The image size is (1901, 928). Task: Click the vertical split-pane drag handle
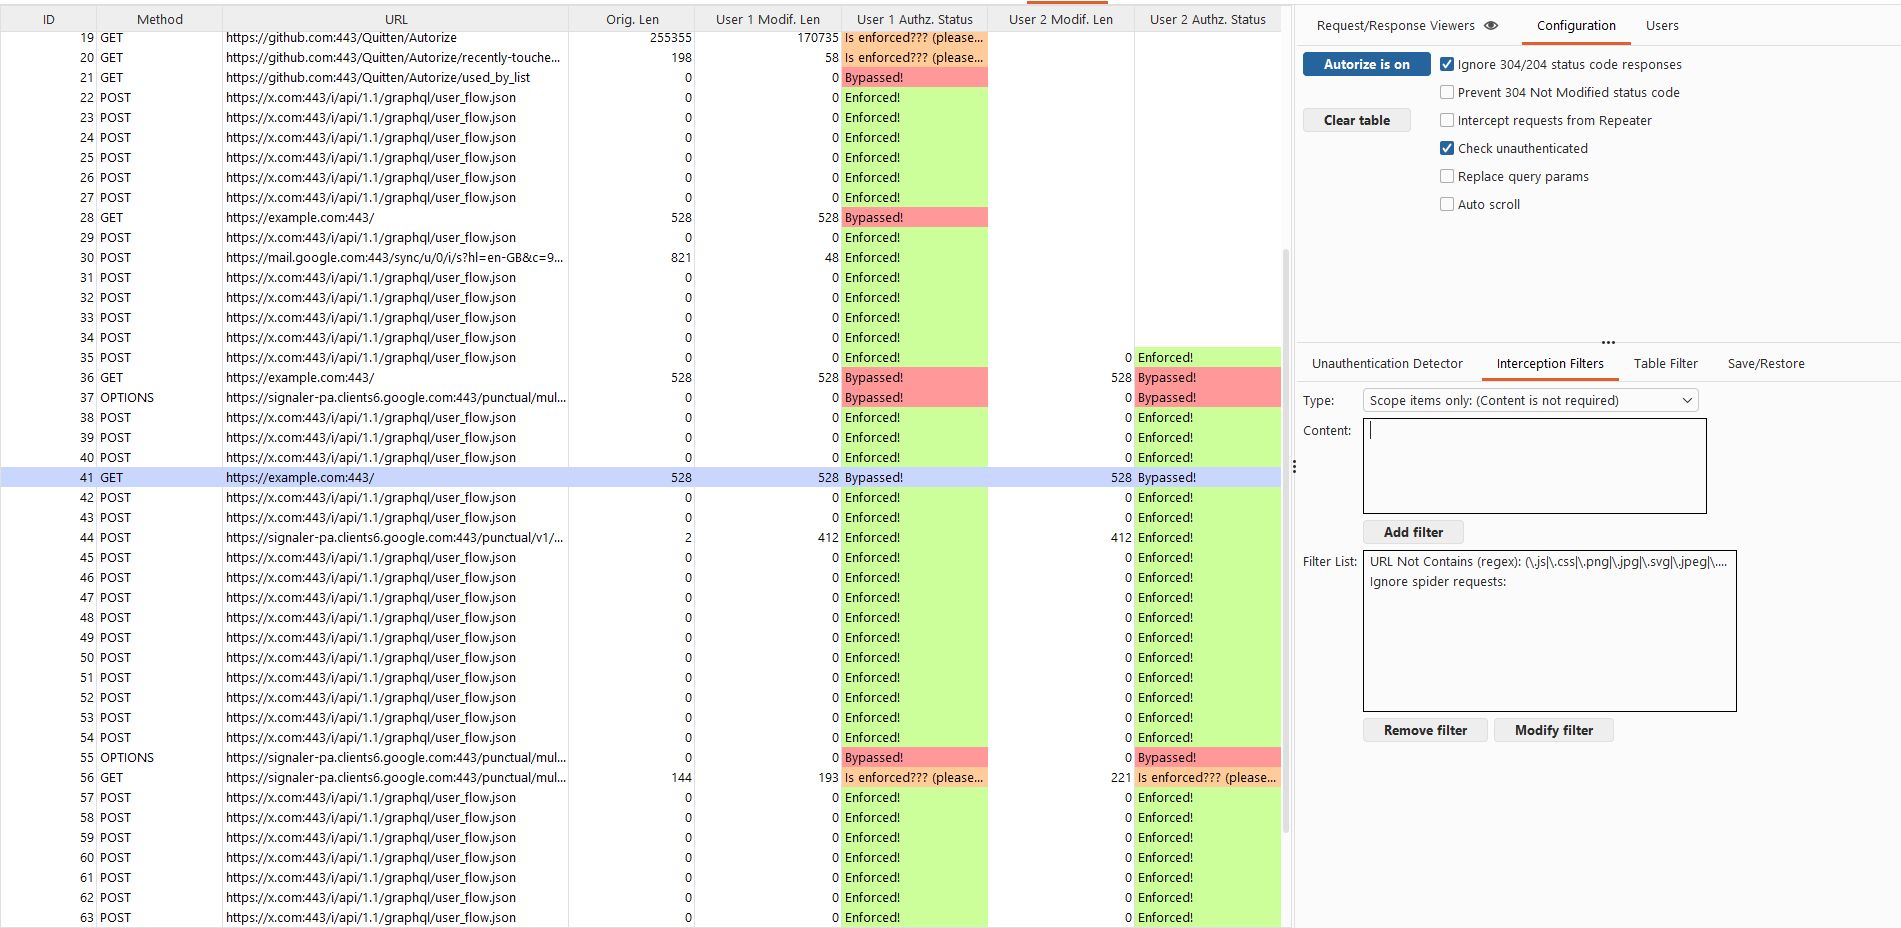(1294, 467)
